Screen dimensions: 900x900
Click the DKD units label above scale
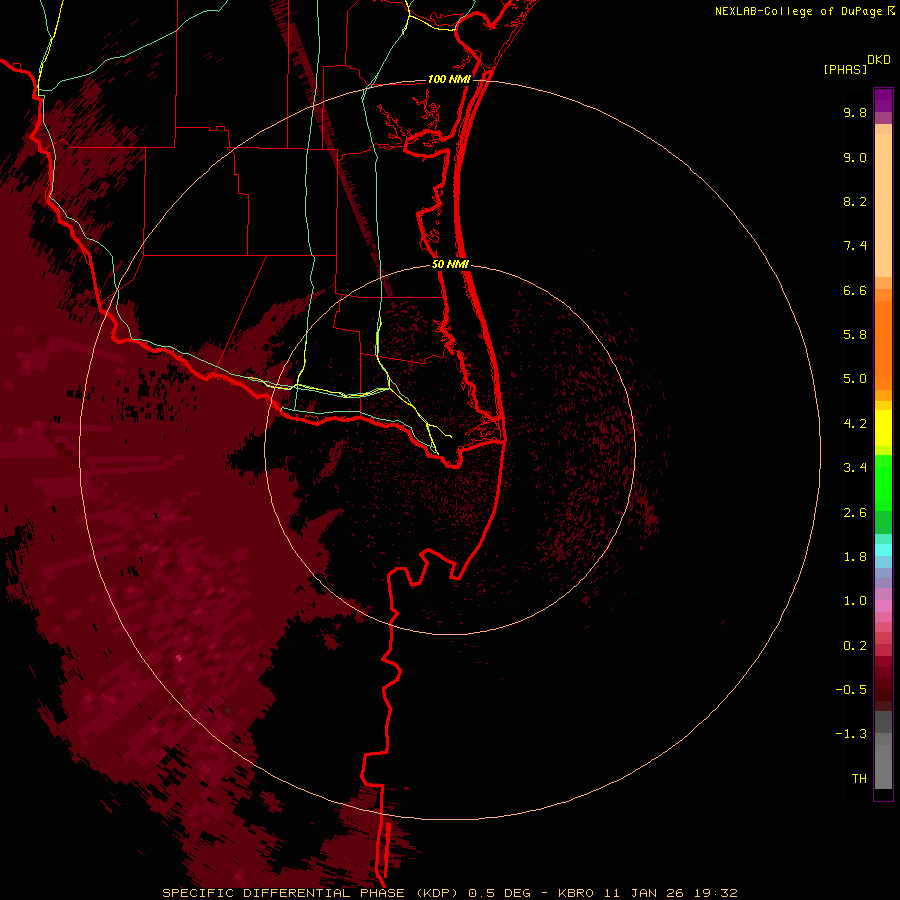coord(879,60)
